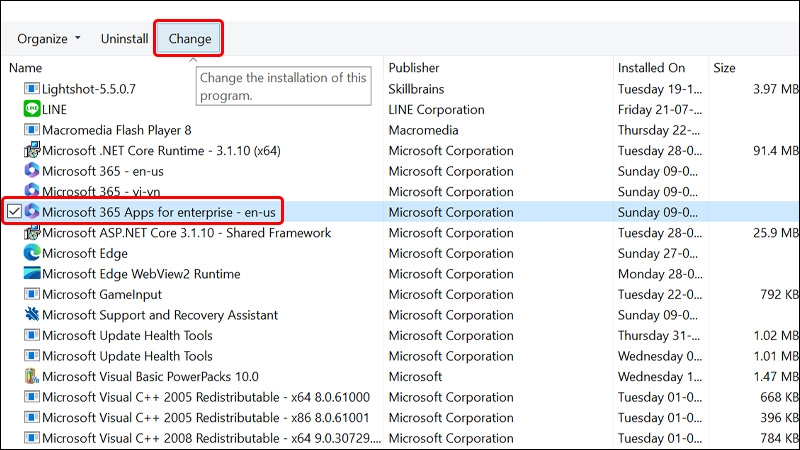Click the 396 KB size value
The width and height of the screenshot is (800, 450).
pyautogui.click(x=779, y=417)
